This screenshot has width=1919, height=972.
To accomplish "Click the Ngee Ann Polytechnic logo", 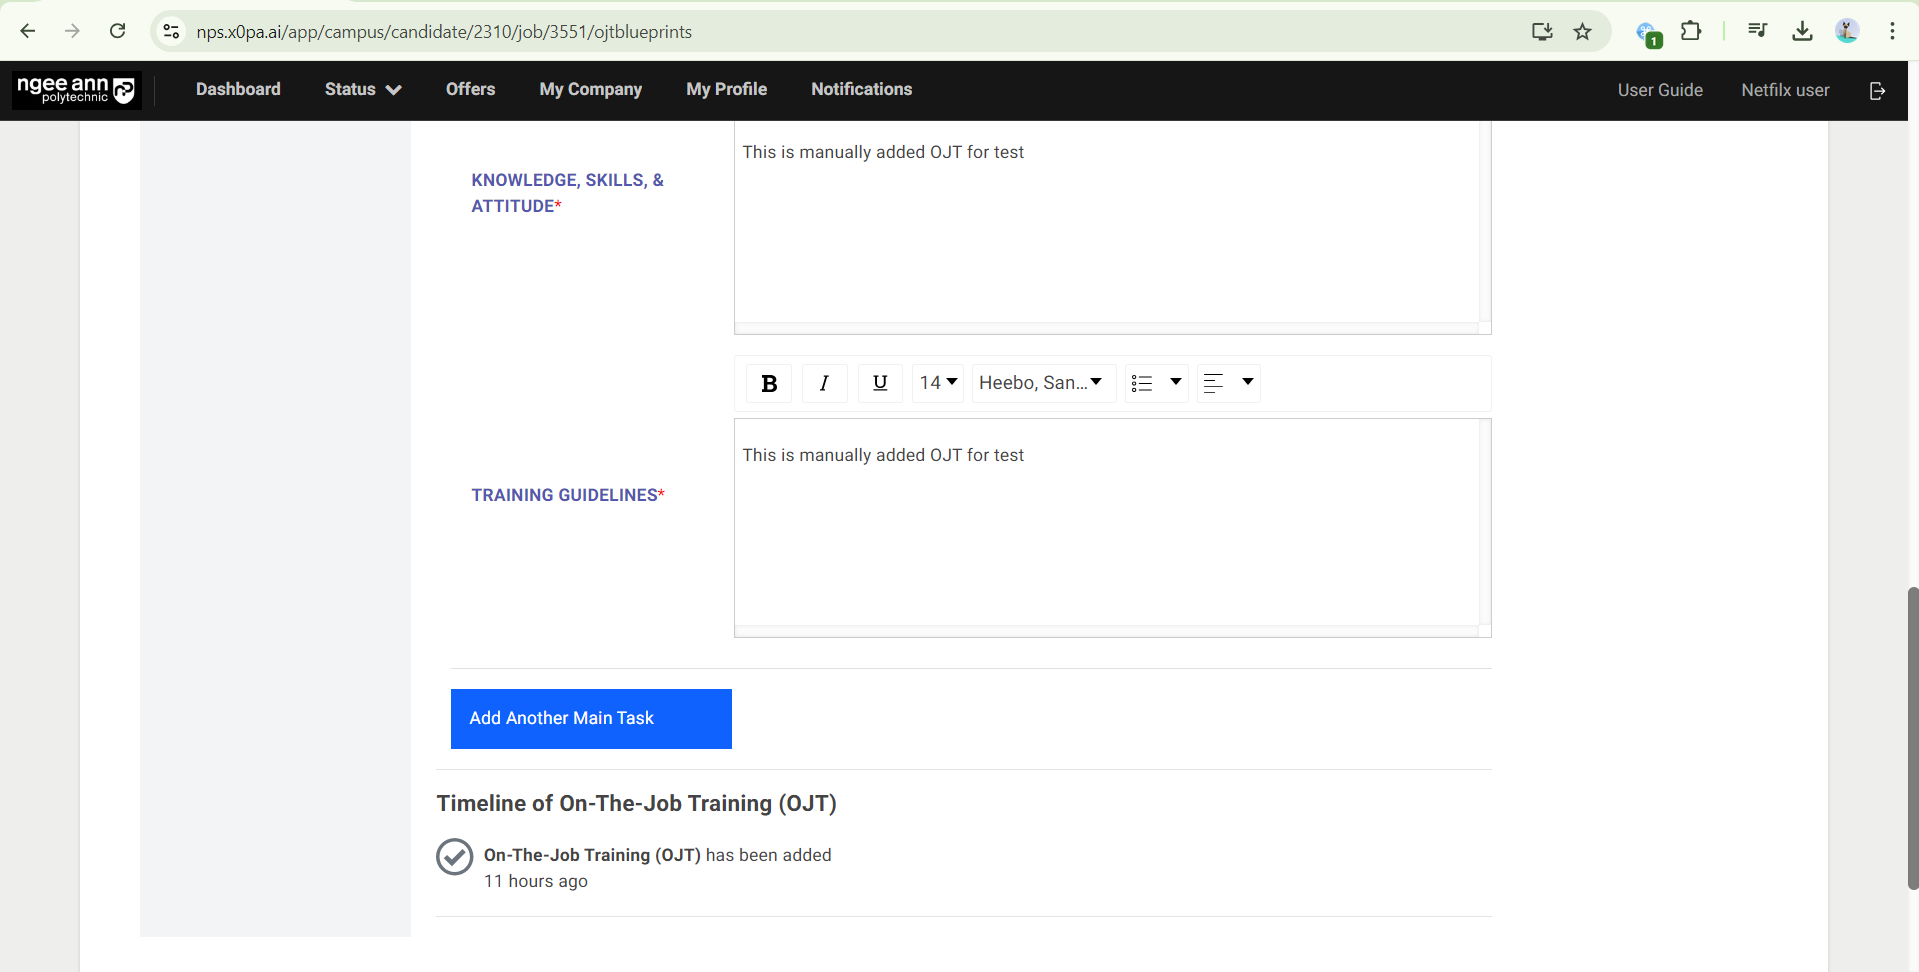I will tap(77, 90).
